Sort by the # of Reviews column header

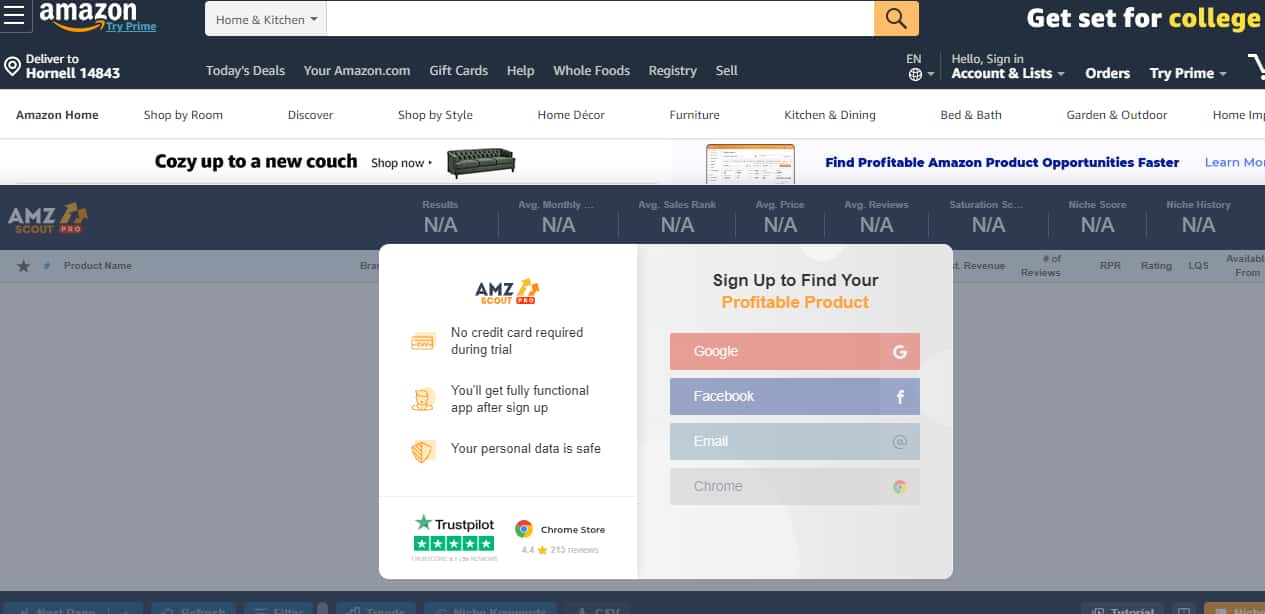click(x=1041, y=266)
